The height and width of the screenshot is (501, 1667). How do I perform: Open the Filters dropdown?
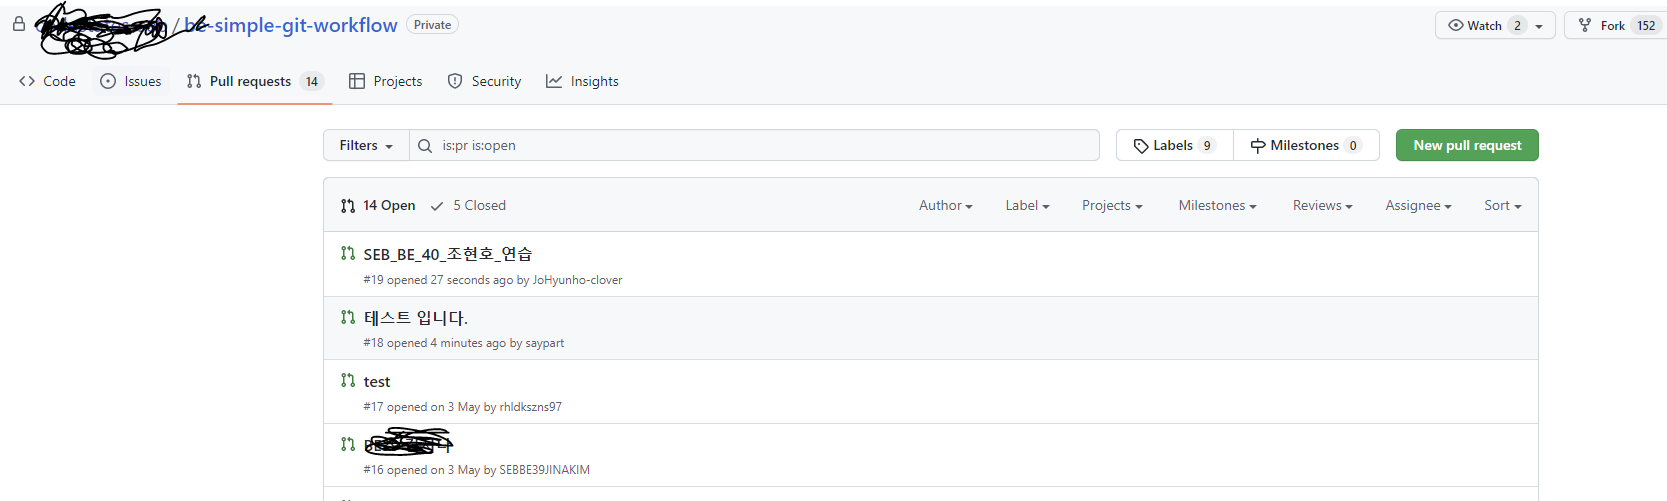point(366,145)
